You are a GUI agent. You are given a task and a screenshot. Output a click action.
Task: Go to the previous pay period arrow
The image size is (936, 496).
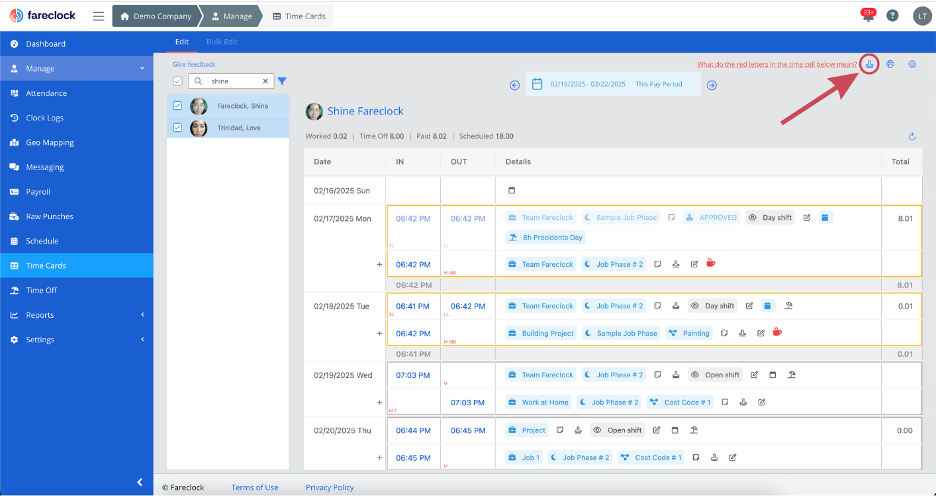(515, 85)
